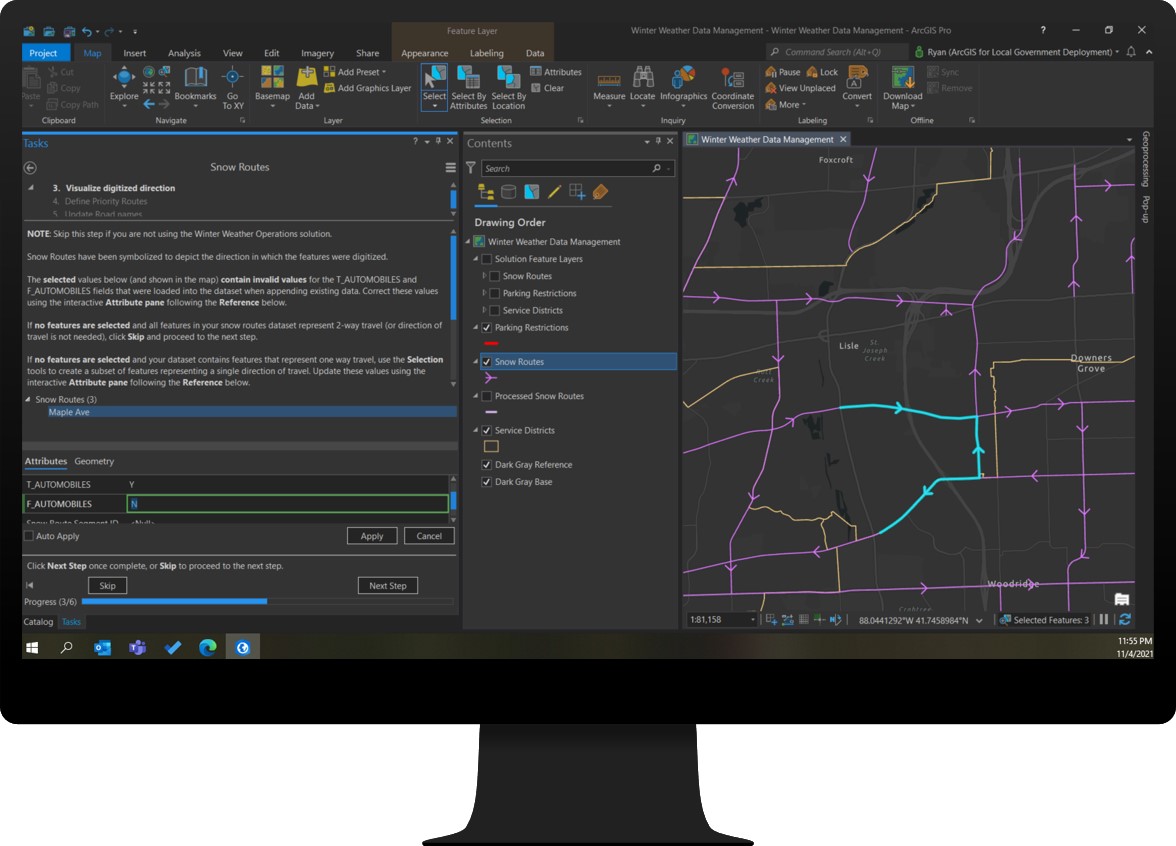Click the Download Map tool
The height and width of the screenshot is (846, 1176).
[902, 84]
